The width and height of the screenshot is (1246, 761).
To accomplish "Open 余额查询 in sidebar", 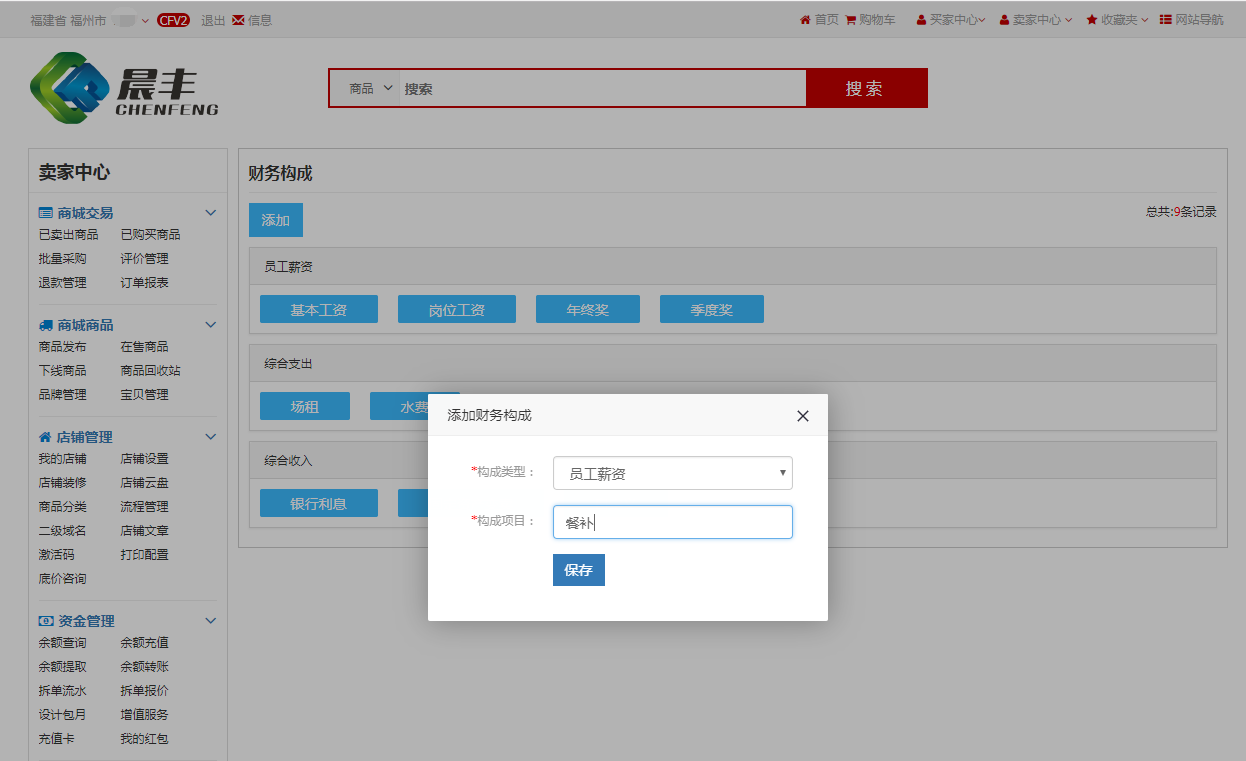I will point(62,643).
